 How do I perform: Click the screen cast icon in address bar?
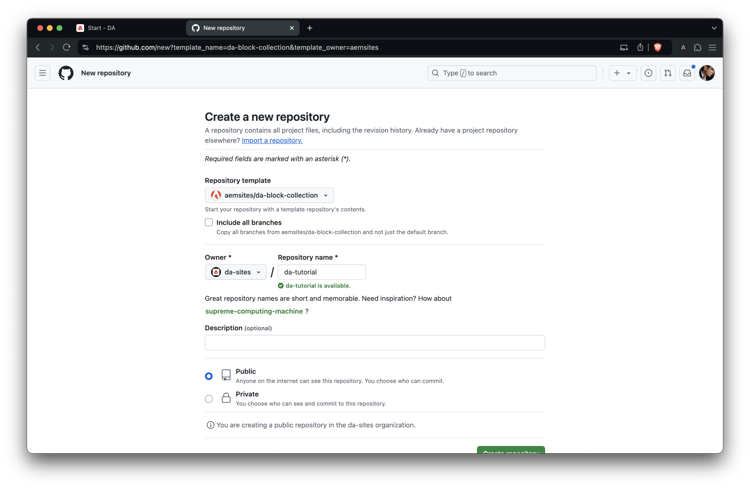[x=624, y=47]
